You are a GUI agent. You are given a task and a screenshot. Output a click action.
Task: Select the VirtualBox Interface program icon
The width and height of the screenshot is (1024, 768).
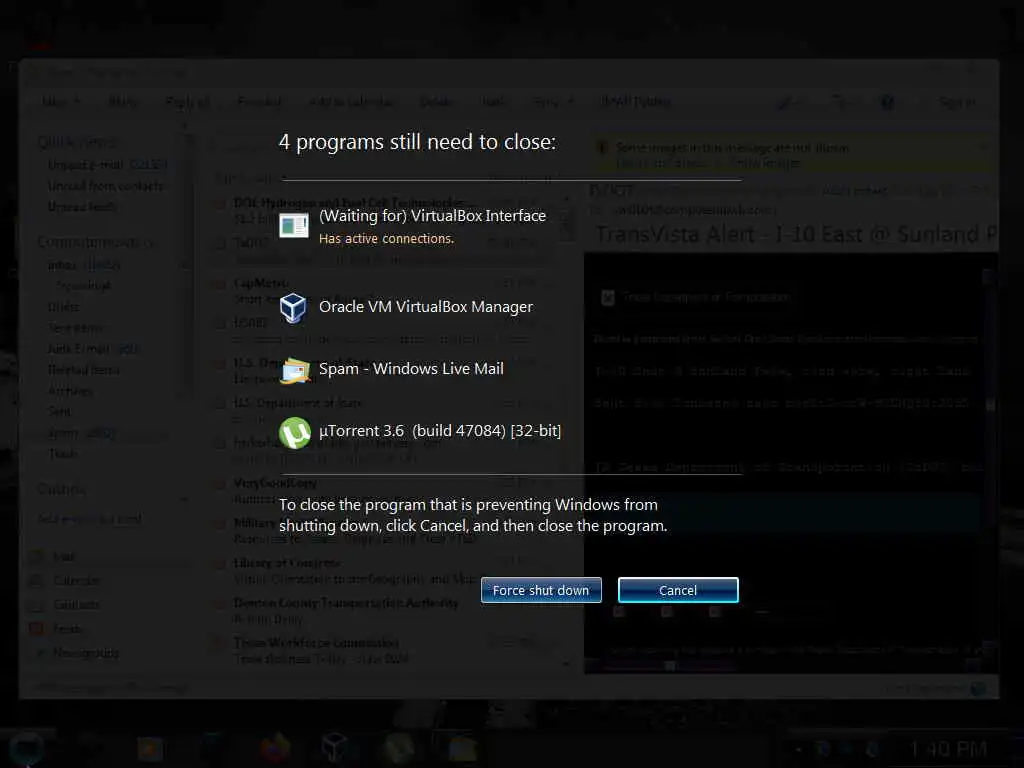(x=294, y=225)
